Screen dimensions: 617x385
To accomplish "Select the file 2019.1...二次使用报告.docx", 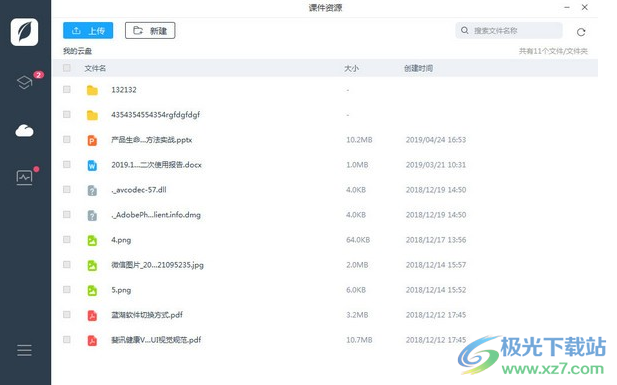I will tap(156, 165).
